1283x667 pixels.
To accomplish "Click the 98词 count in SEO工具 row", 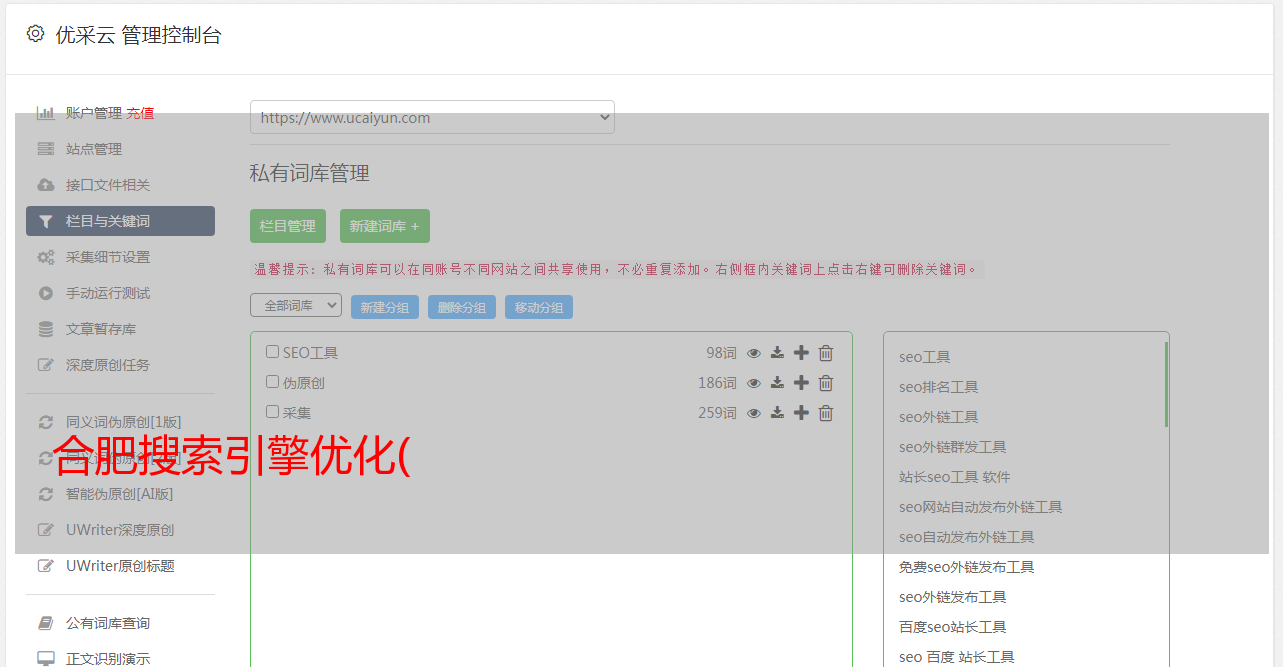I will 721,353.
